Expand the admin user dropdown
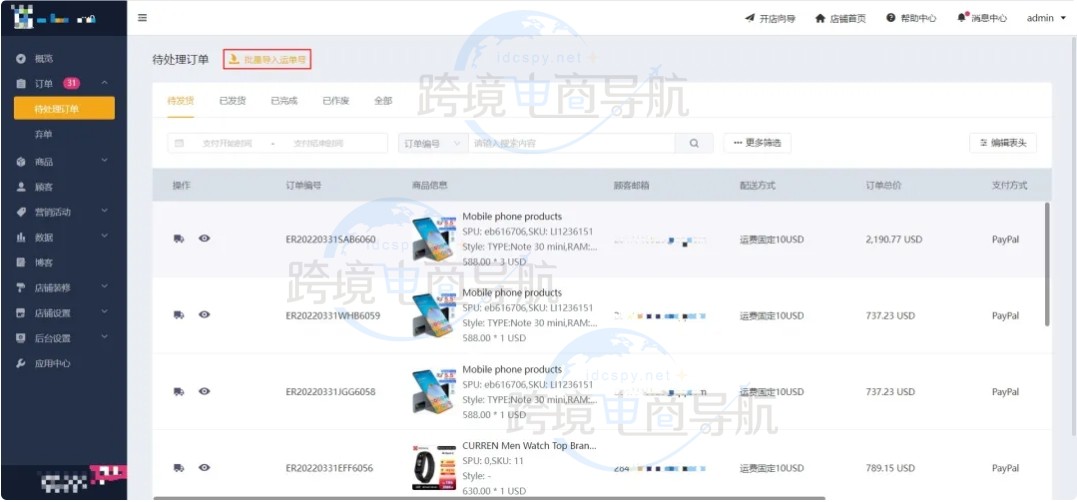Image resolution: width=1077 pixels, height=502 pixels. (1046, 19)
